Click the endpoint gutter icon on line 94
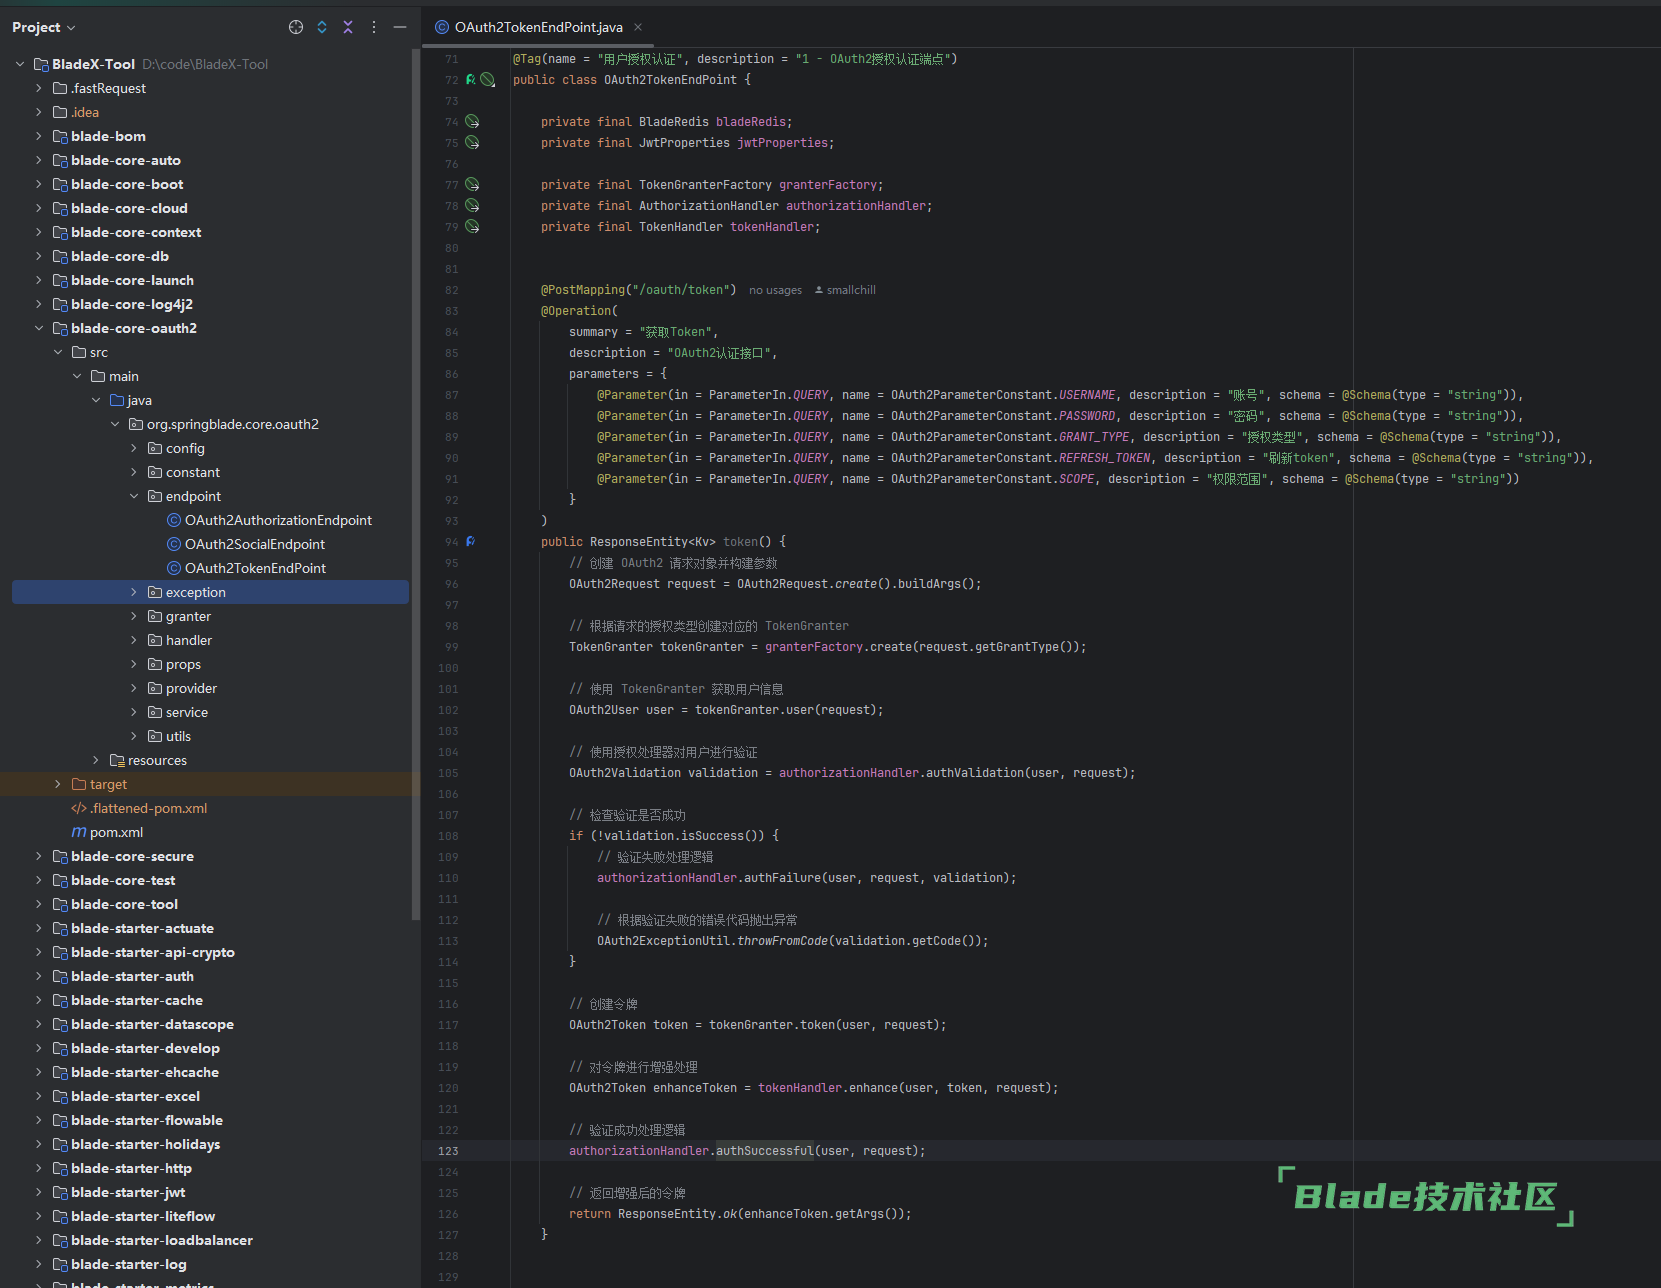This screenshot has height=1288, width=1661. point(470,541)
